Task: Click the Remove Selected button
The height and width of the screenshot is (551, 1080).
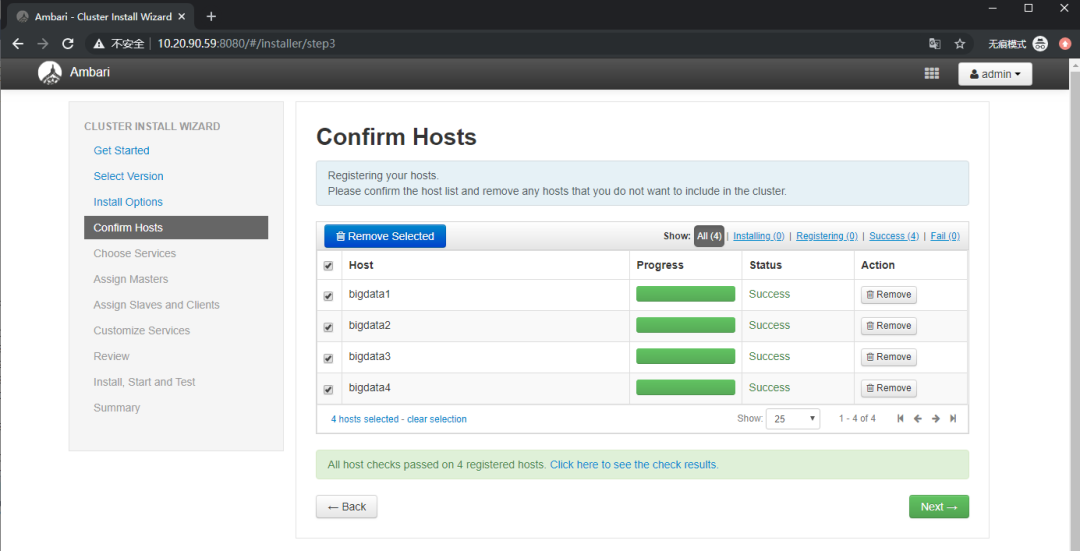Action: [x=385, y=236]
